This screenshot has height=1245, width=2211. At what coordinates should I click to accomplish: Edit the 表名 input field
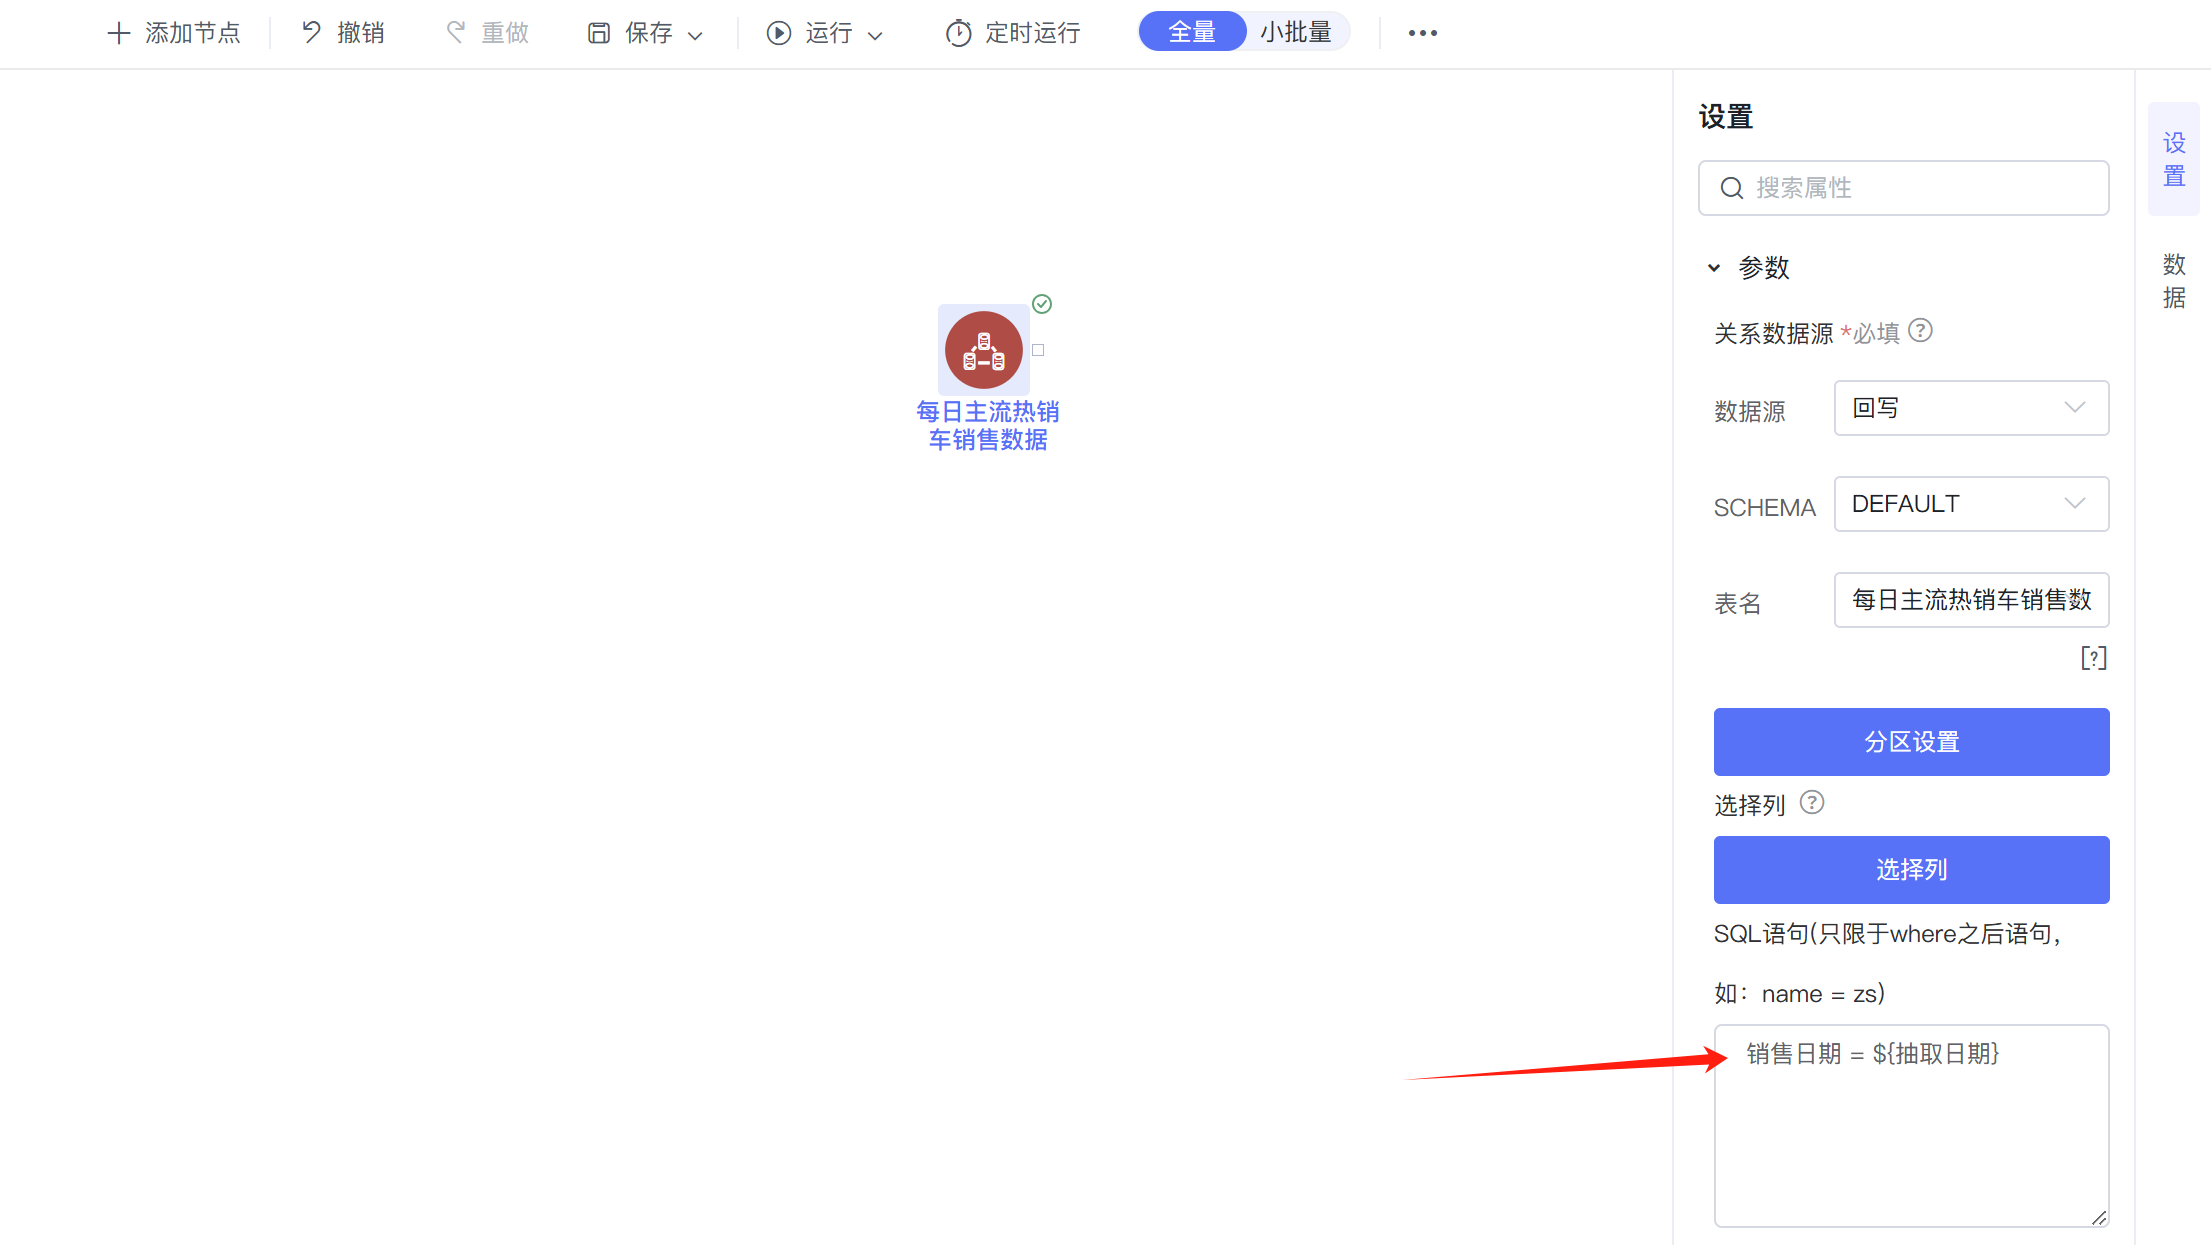coord(1971,600)
